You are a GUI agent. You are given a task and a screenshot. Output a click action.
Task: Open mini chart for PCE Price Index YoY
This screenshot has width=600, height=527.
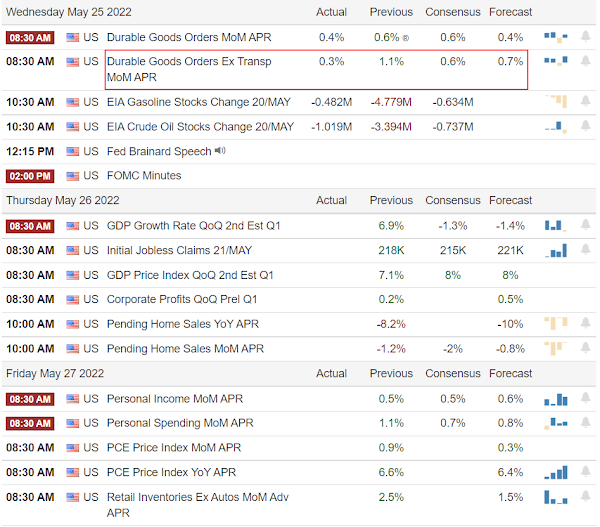click(556, 473)
